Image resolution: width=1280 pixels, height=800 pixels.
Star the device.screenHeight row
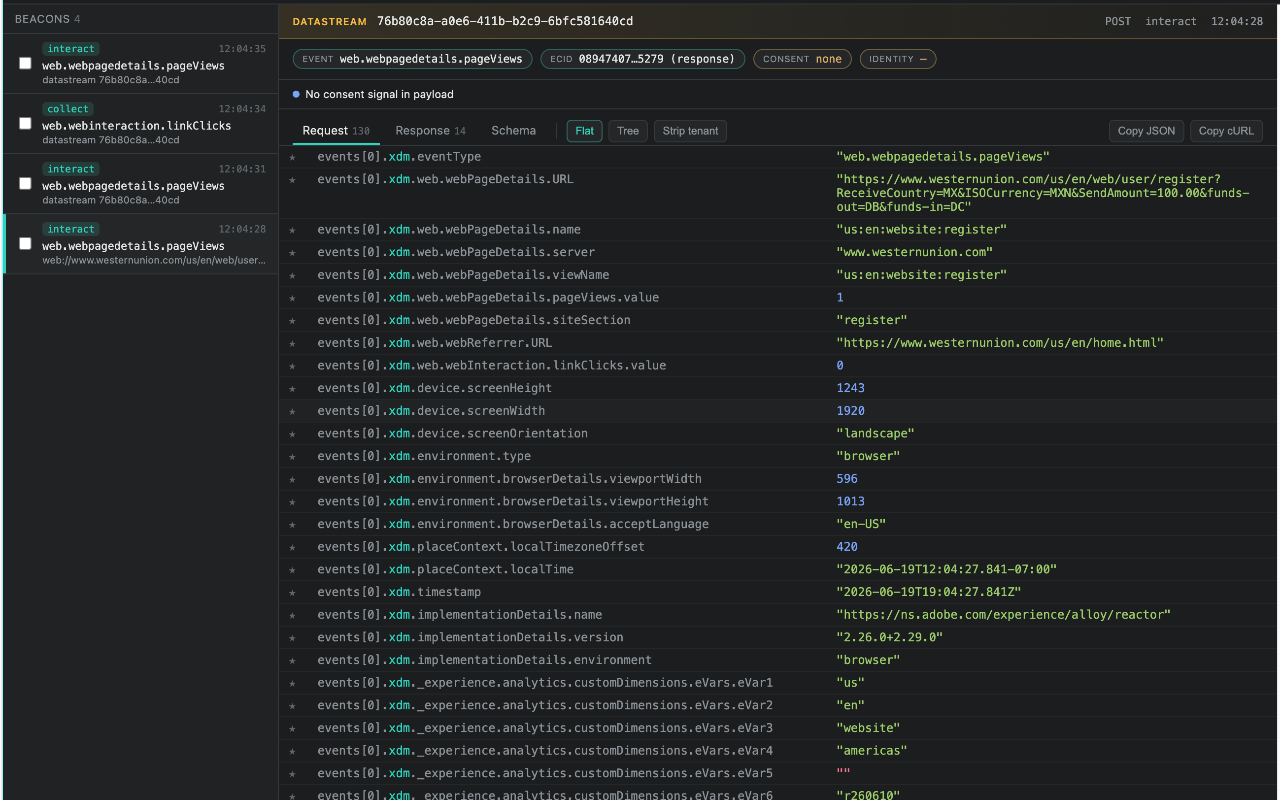click(x=293, y=389)
